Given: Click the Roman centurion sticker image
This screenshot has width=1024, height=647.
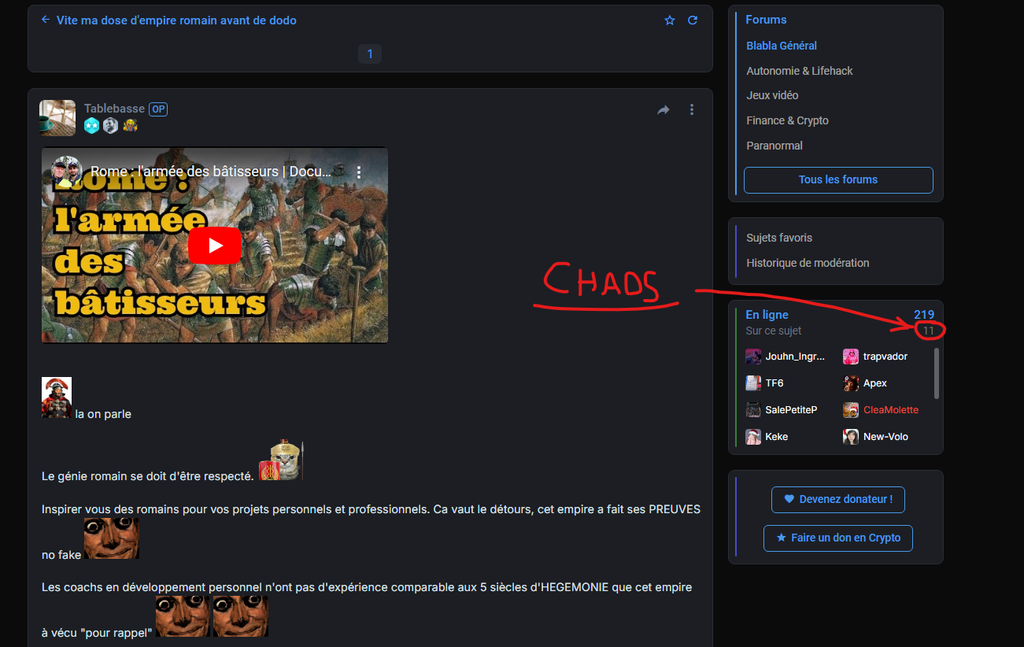Looking at the screenshot, I should pyautogui.click(x=57, y=397).
